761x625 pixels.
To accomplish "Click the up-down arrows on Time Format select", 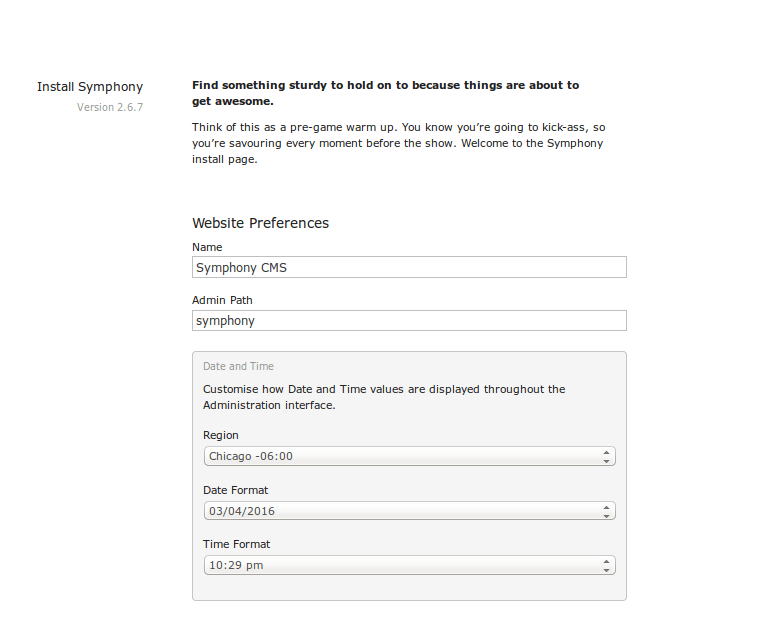I will (607, 565).
